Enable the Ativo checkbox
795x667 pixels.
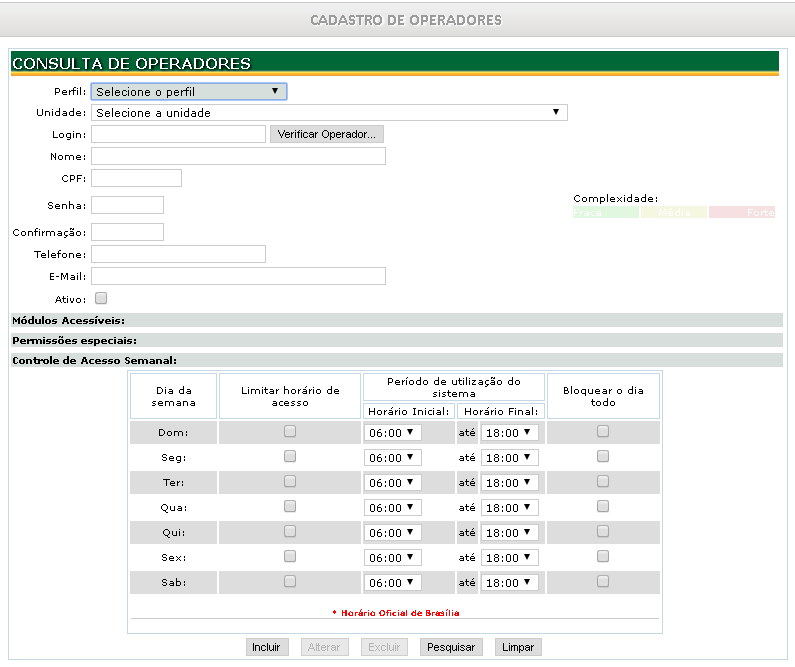click(x=101, y=298)
